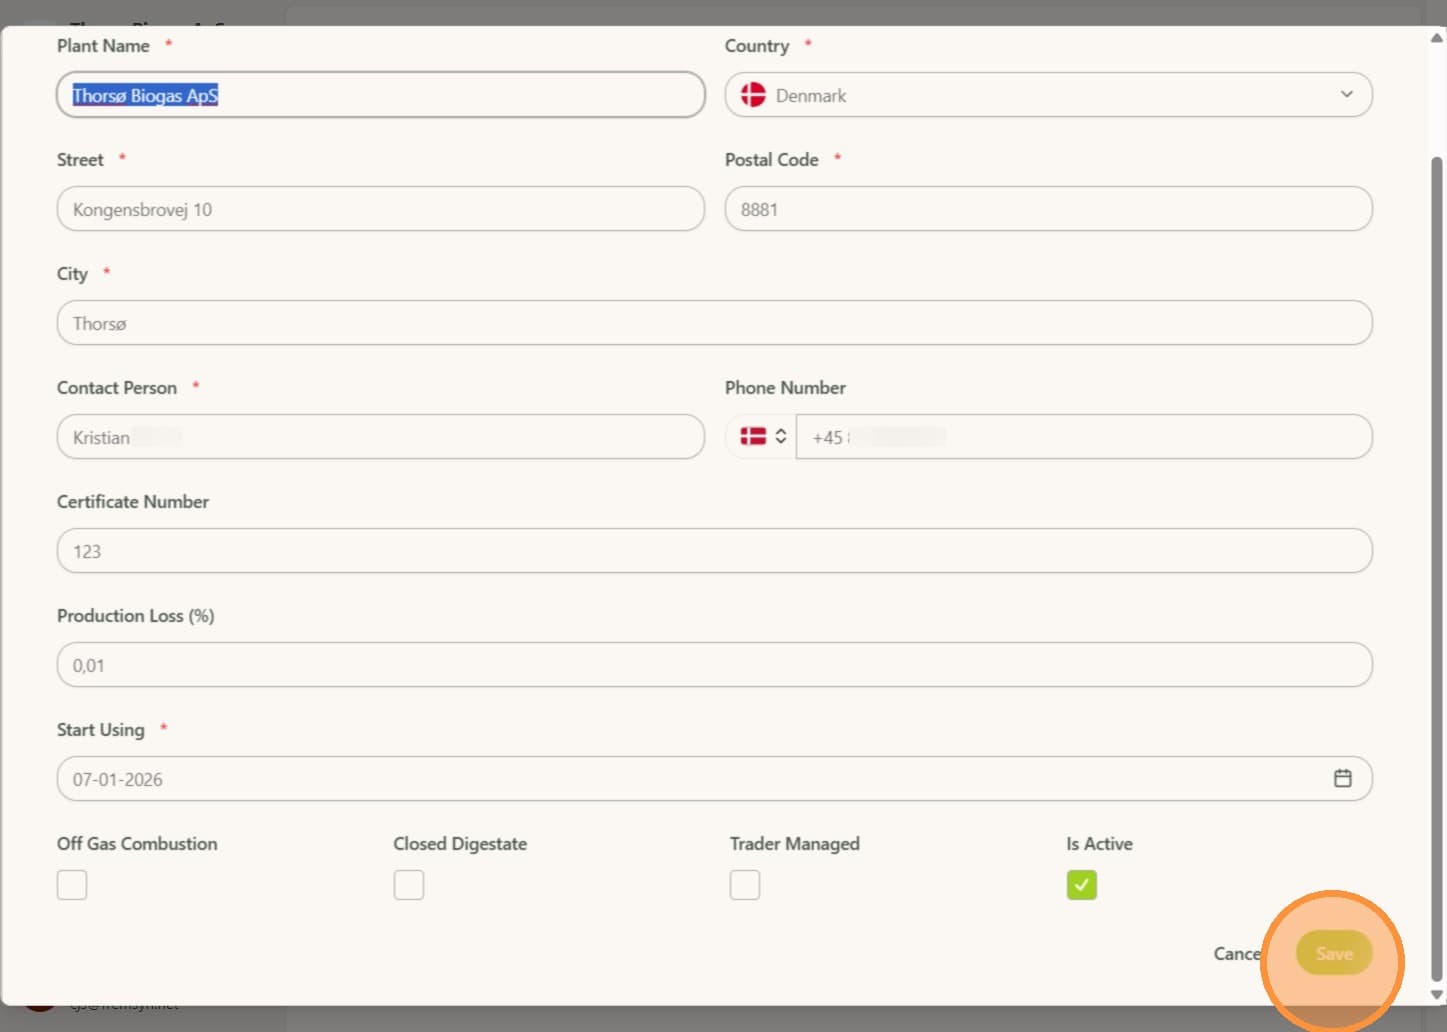The image size is (1447, 1032).
Task: Click the Start Using date field
Action: [x=714, y=779]
